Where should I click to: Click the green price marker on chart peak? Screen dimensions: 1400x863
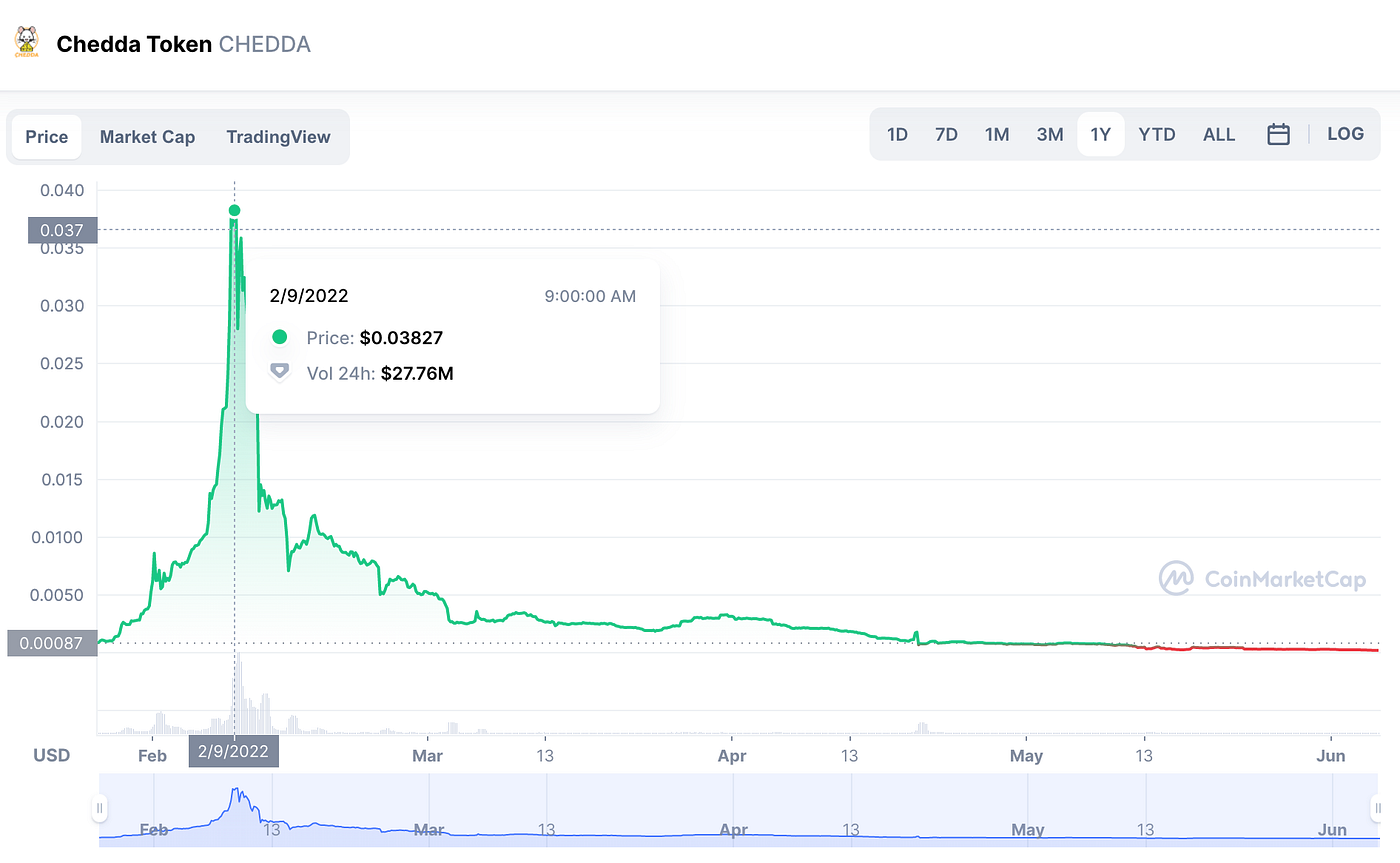click(234, 210)
